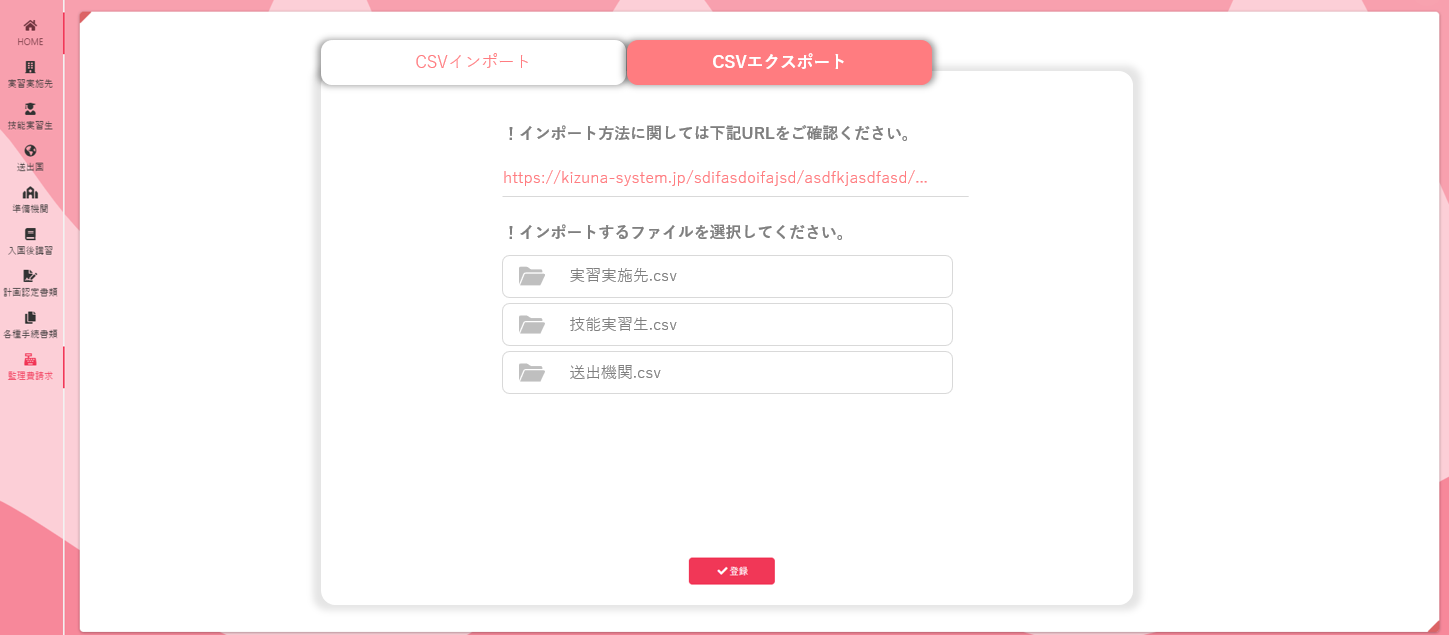Viewport: 1449px width, 635px height.
Task: Switch to the CSVエクスポート tab
Action: pos(779,62)
